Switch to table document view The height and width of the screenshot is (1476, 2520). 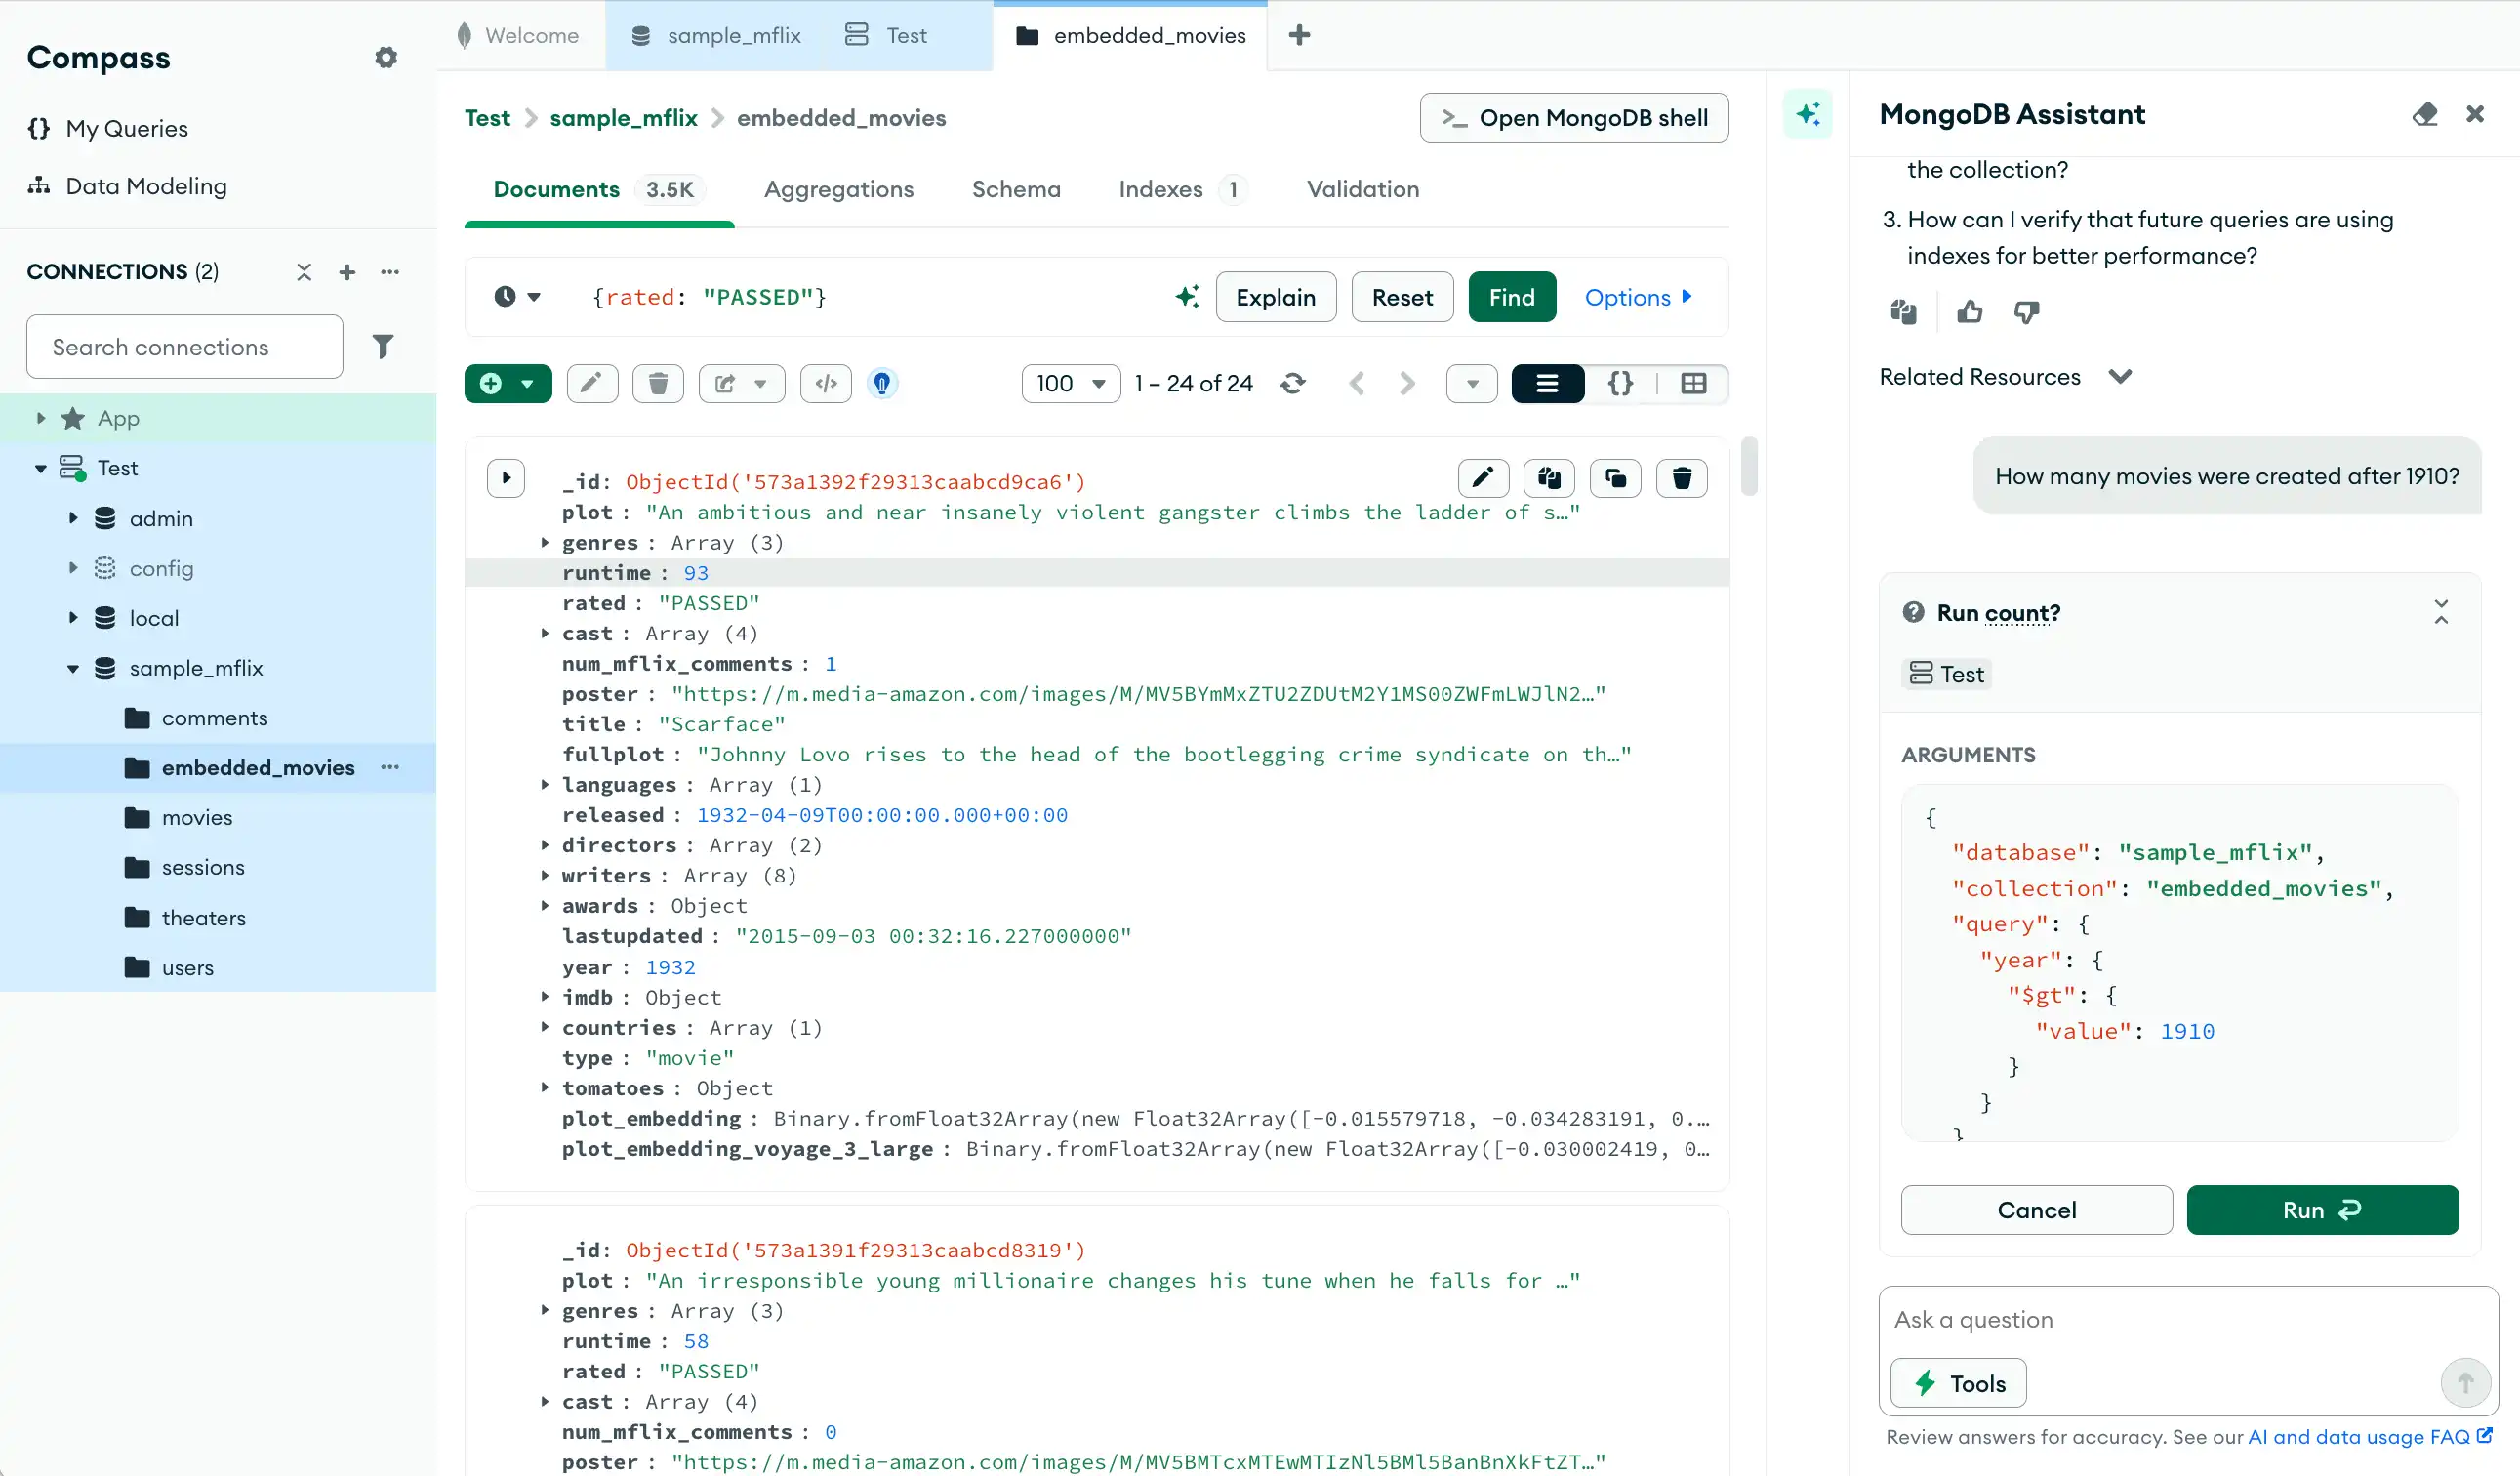click(1693, 383)
